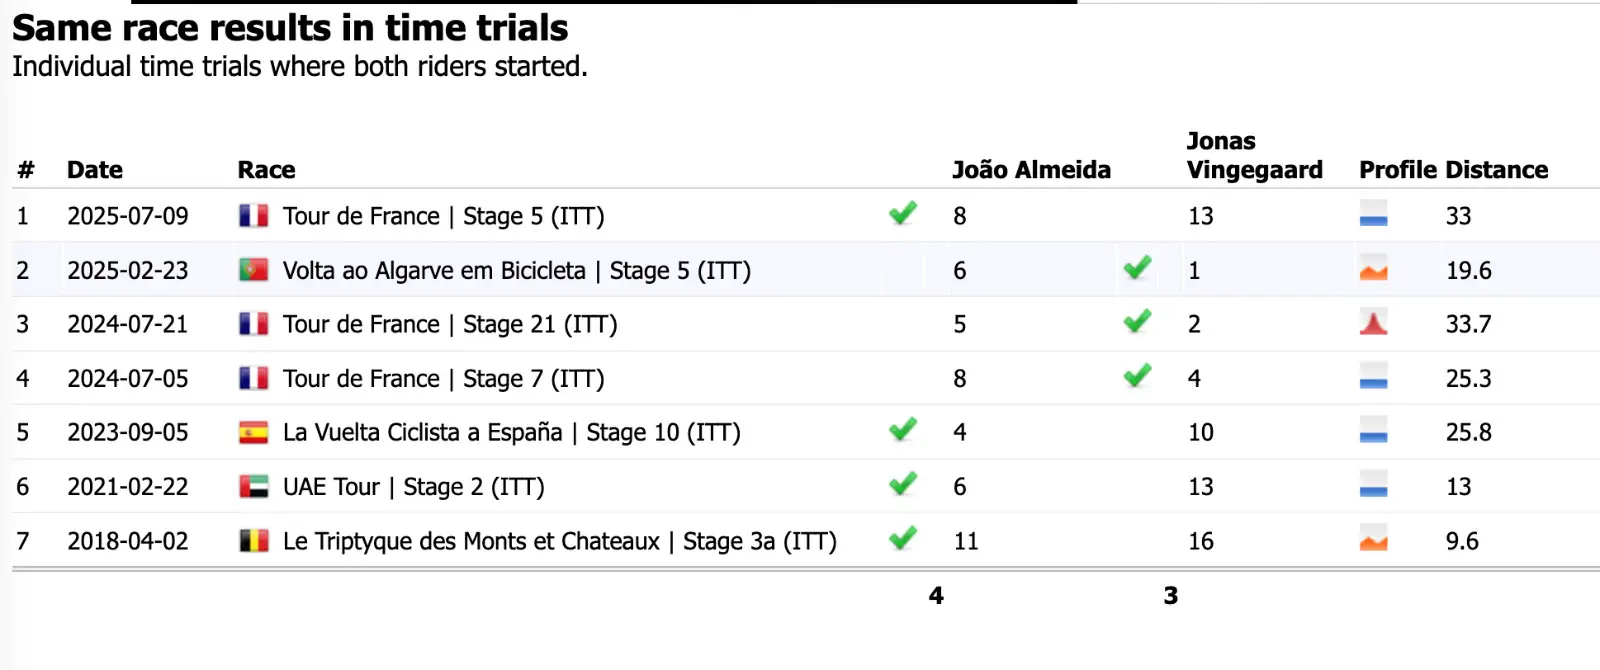Open Volta ao Algarve Stage 5 (ITT) link
Screen dimensions: 1600x670
[x=516, y=271]
